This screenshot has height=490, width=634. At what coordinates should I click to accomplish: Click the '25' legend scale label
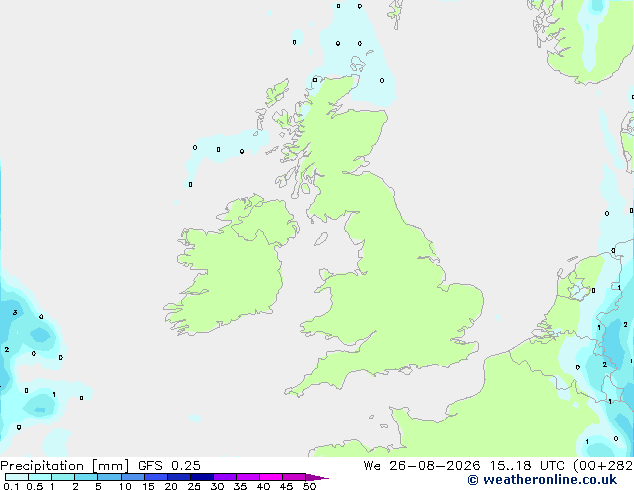194,486
